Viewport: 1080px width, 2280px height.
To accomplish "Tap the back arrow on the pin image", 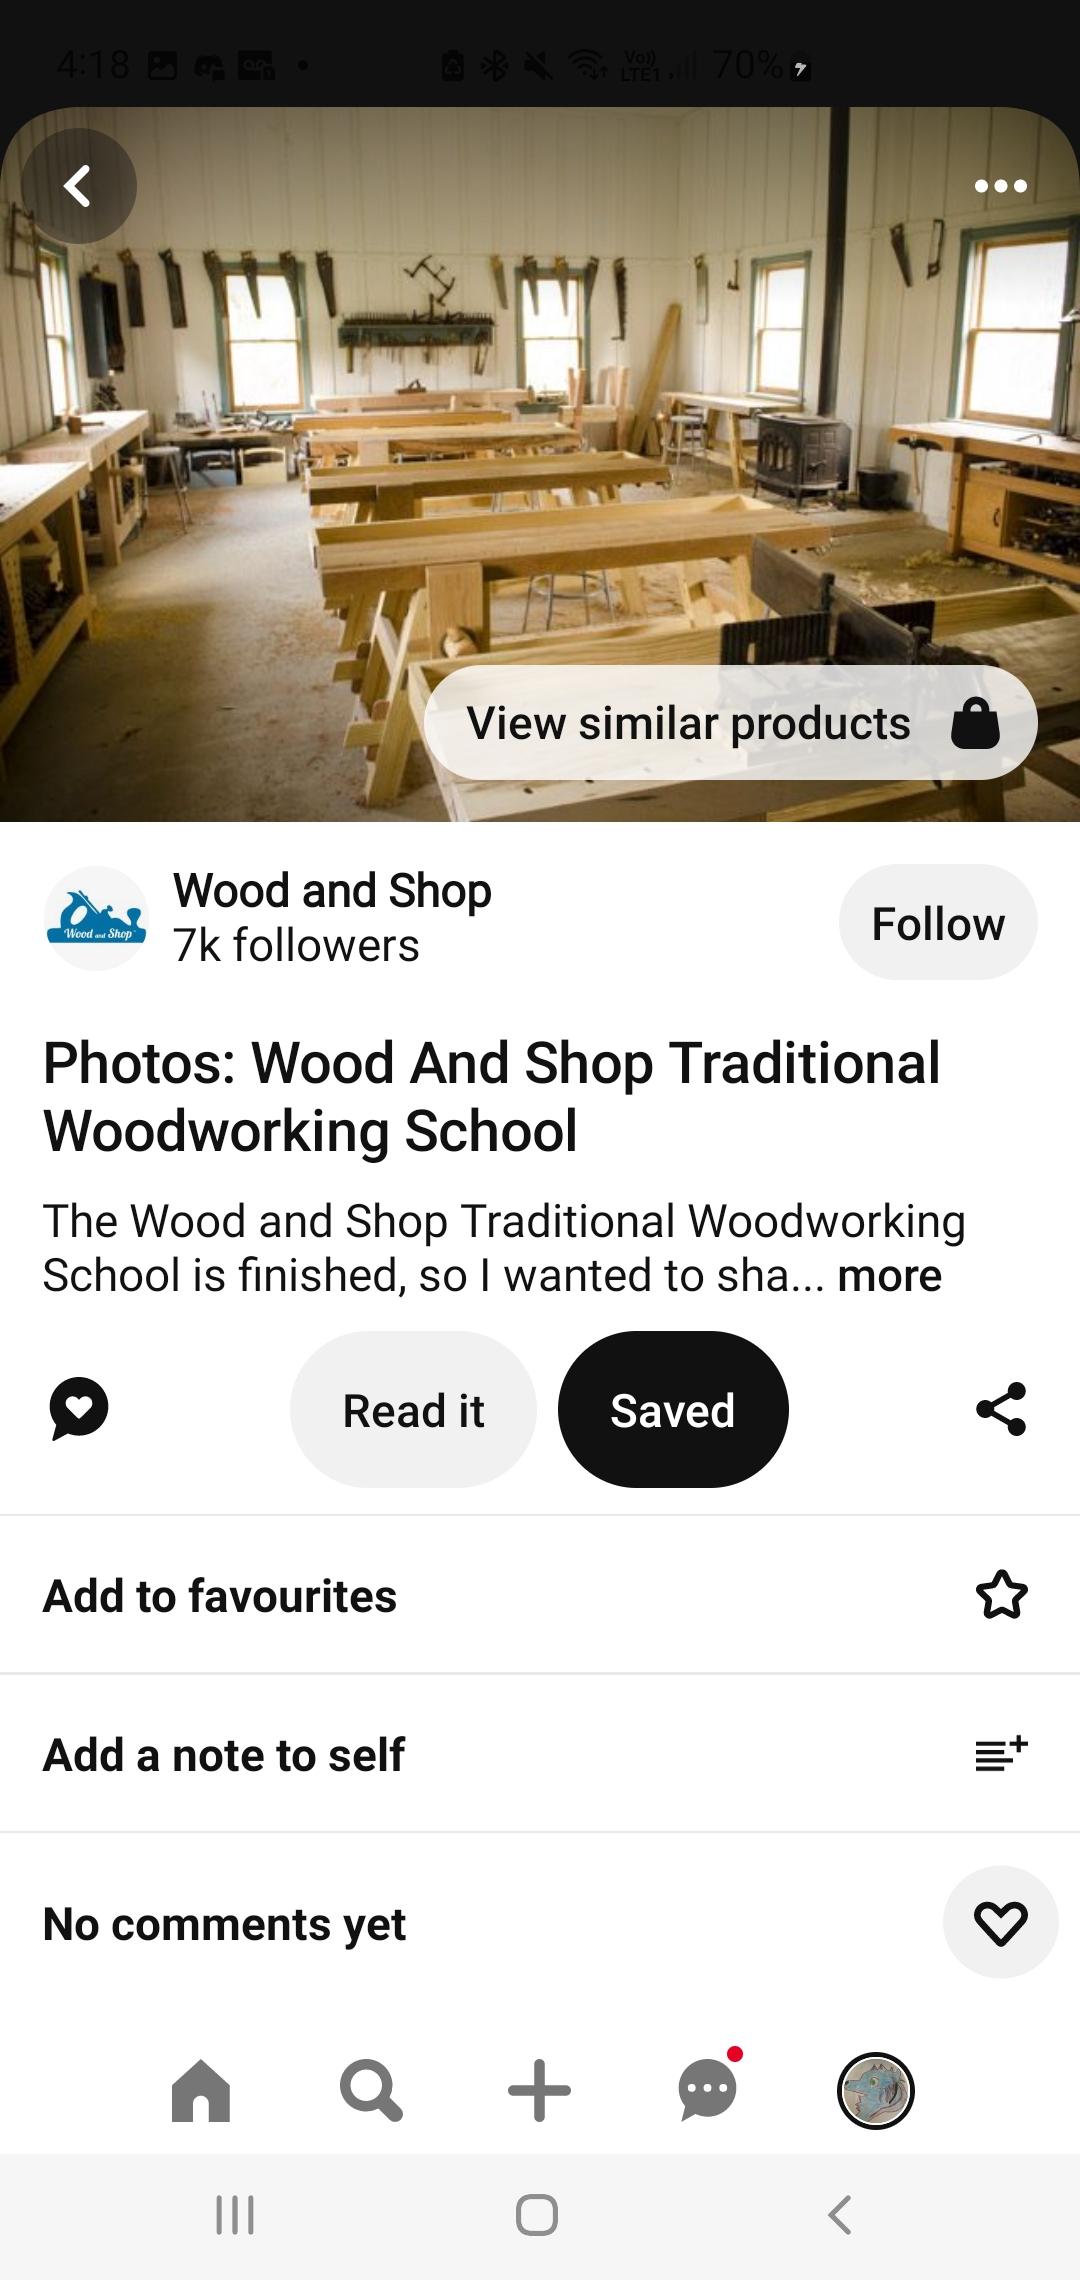I will coord(78,186).
